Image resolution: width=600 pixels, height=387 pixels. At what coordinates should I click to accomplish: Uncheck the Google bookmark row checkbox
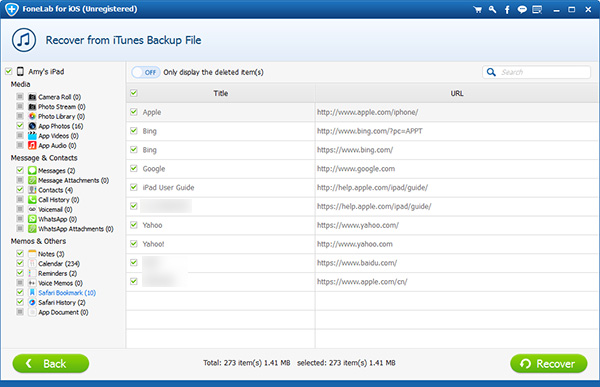click(134, 168)
